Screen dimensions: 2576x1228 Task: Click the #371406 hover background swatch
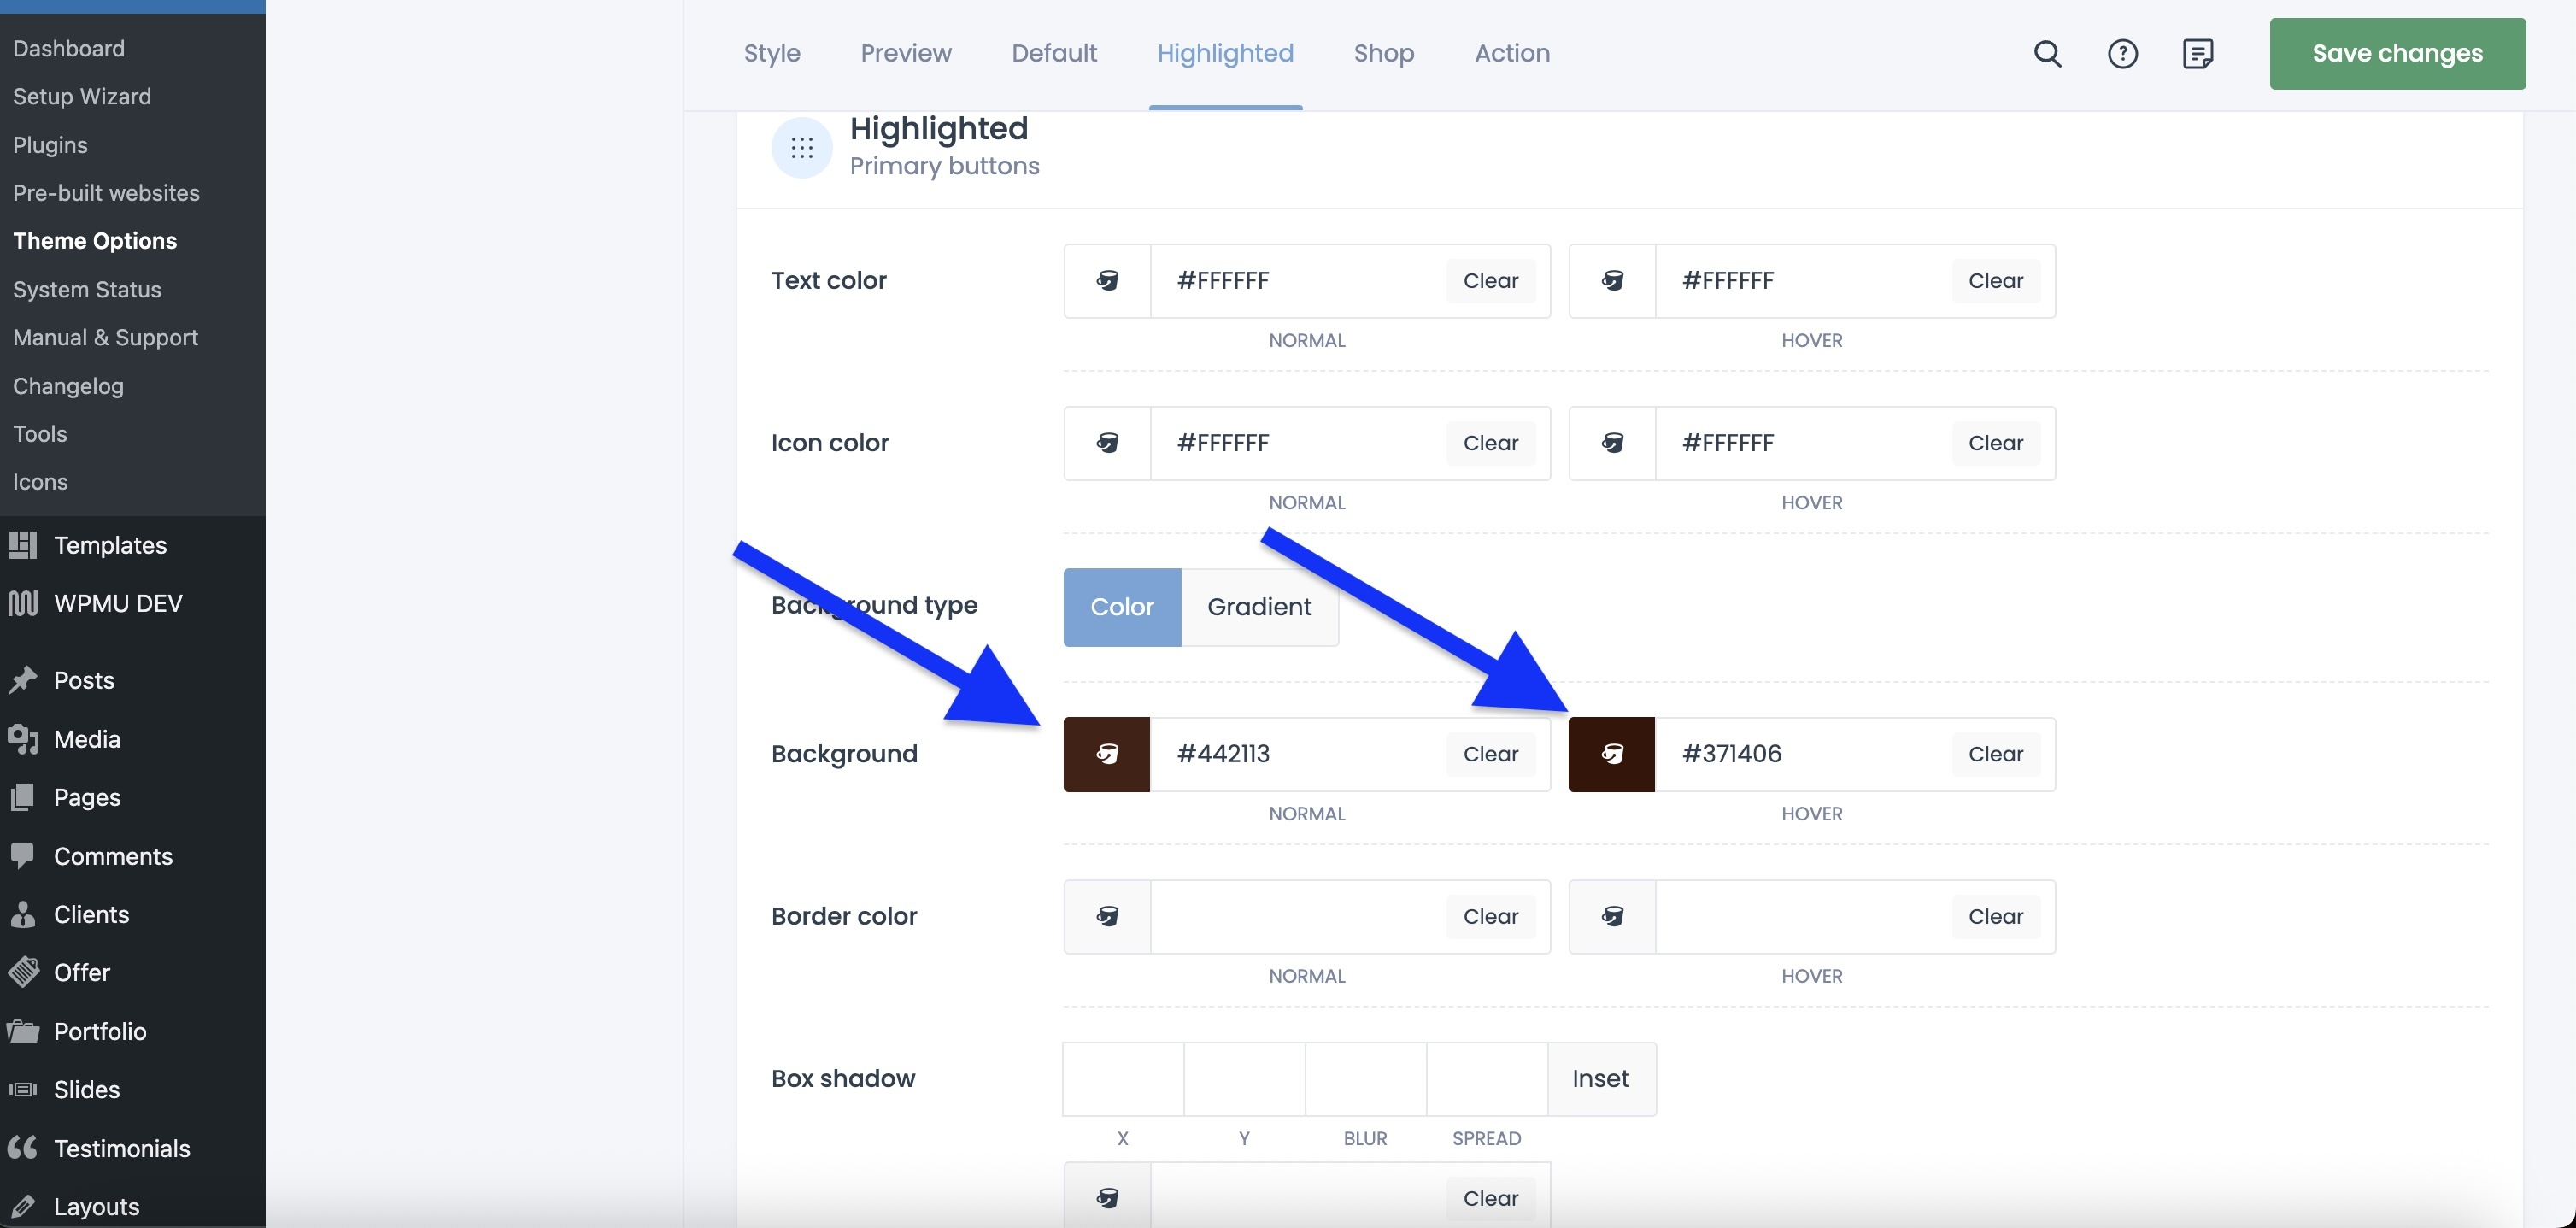[1612, 754]
